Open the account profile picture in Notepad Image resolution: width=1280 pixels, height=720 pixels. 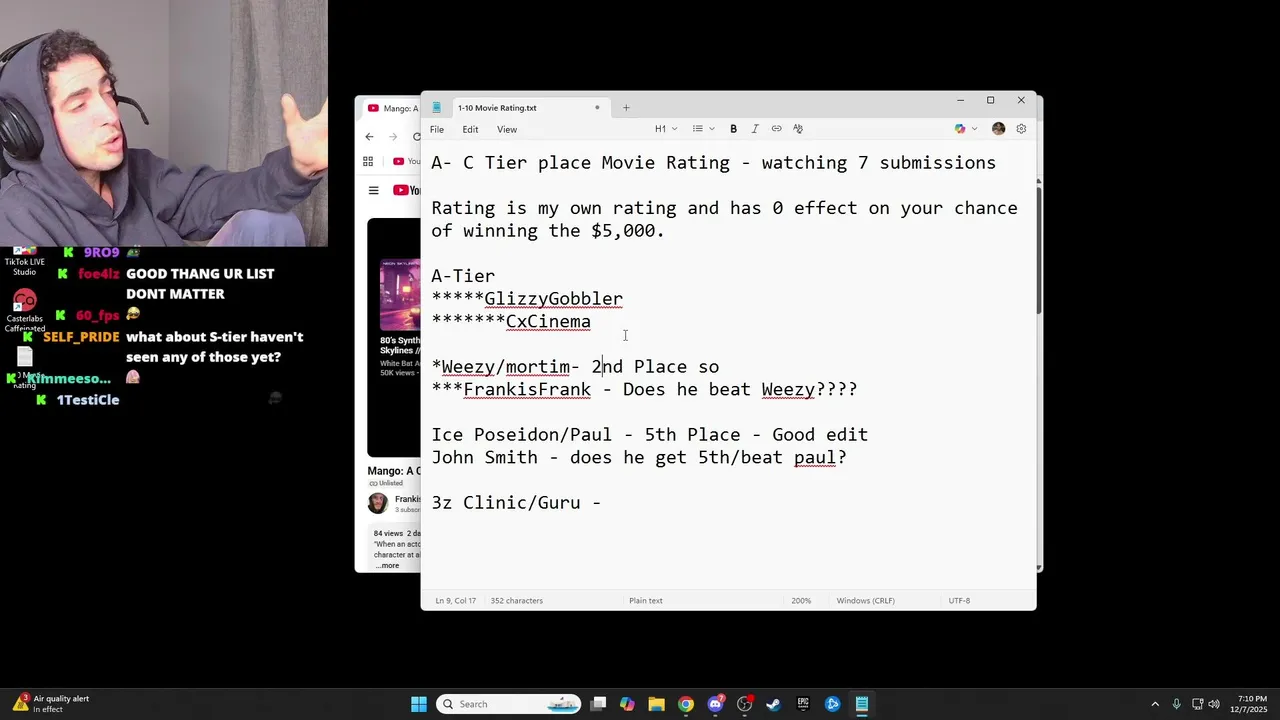click(x=998, y=129)
